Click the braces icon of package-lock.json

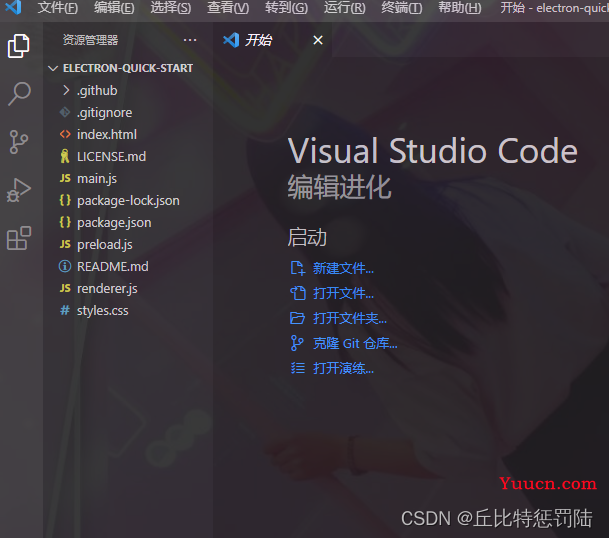65,200
